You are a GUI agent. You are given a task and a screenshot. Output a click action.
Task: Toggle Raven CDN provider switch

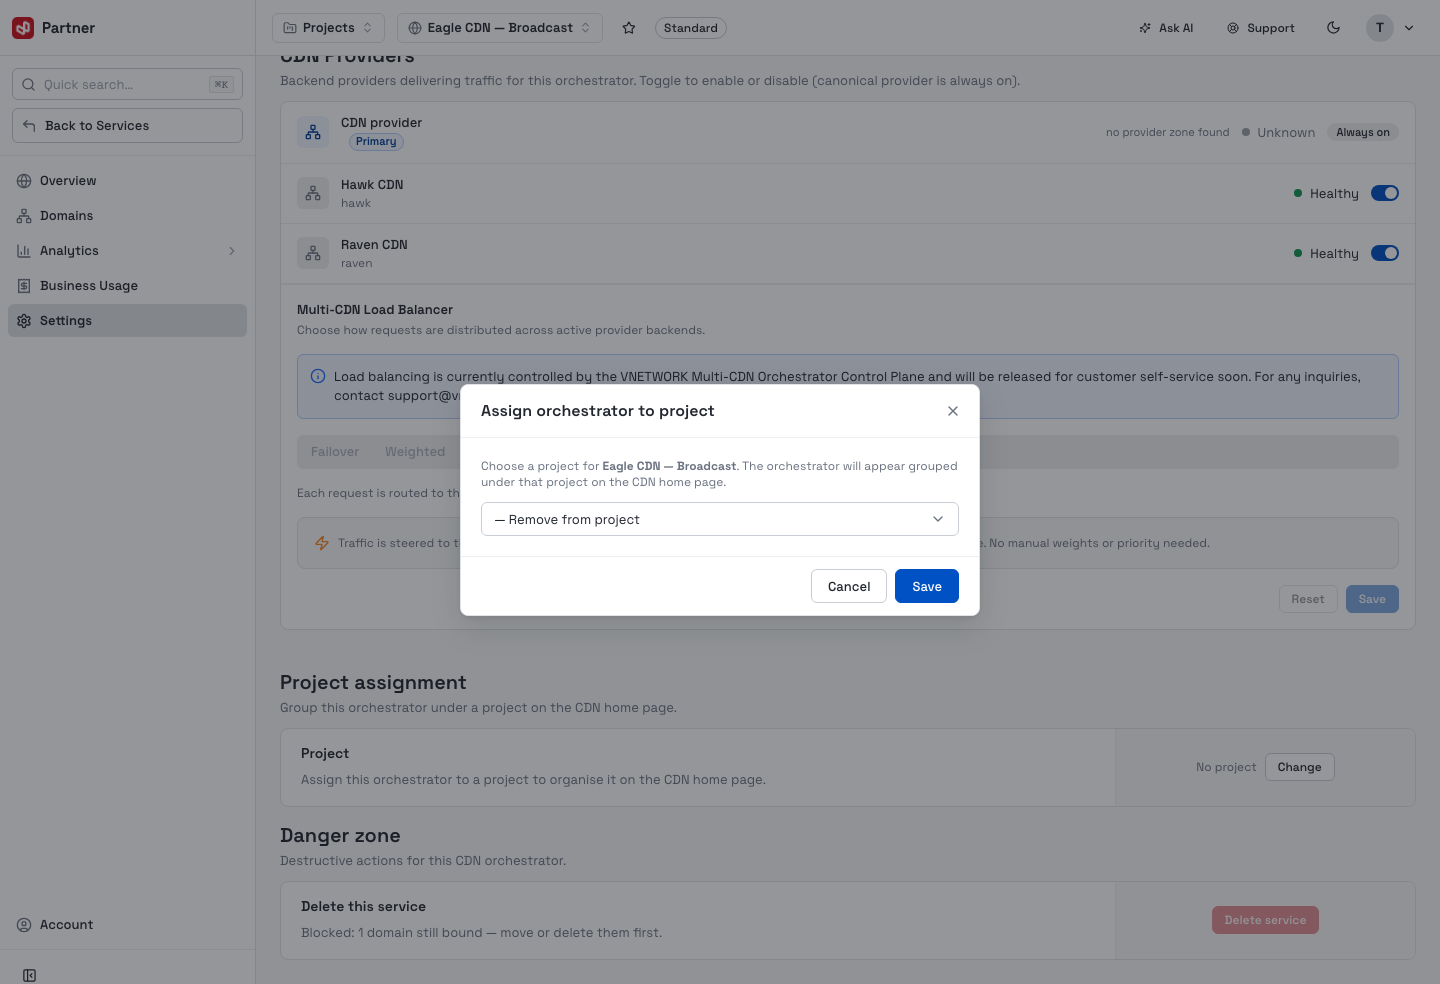click(x=1385, y=253)
